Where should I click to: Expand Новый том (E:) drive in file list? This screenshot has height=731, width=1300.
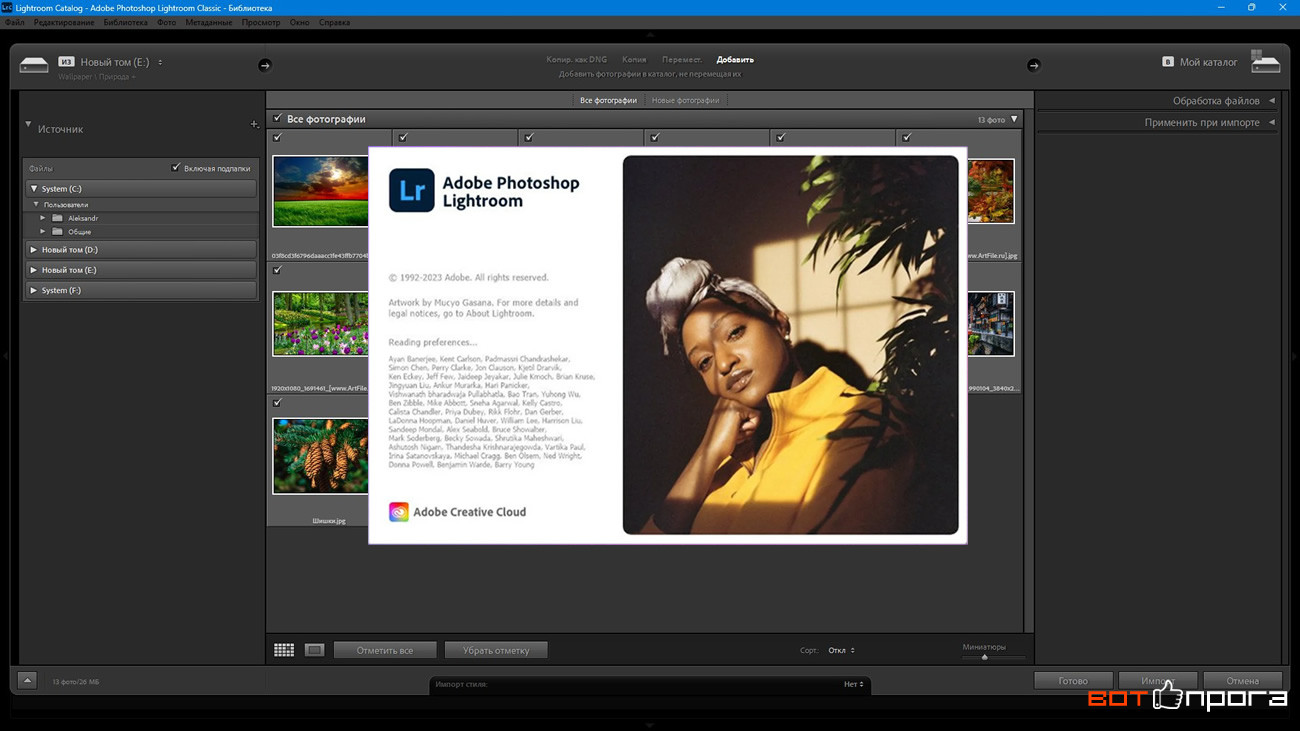pos(34,270)
